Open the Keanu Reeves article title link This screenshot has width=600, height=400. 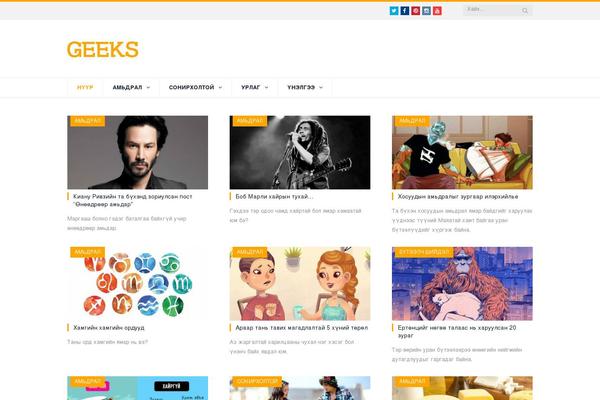coord(132,200)
